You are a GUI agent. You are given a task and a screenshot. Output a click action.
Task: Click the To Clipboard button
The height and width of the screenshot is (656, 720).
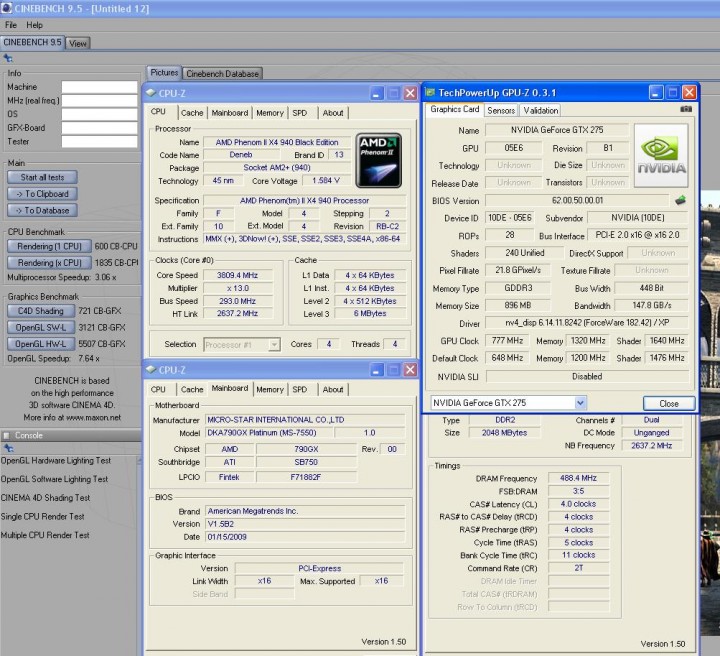[x=42, y=194]
